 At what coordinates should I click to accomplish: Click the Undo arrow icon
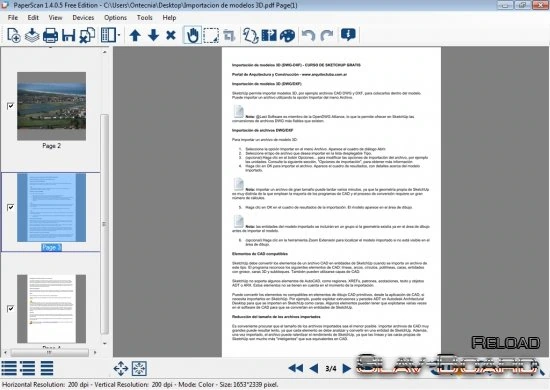pos(308,35)
